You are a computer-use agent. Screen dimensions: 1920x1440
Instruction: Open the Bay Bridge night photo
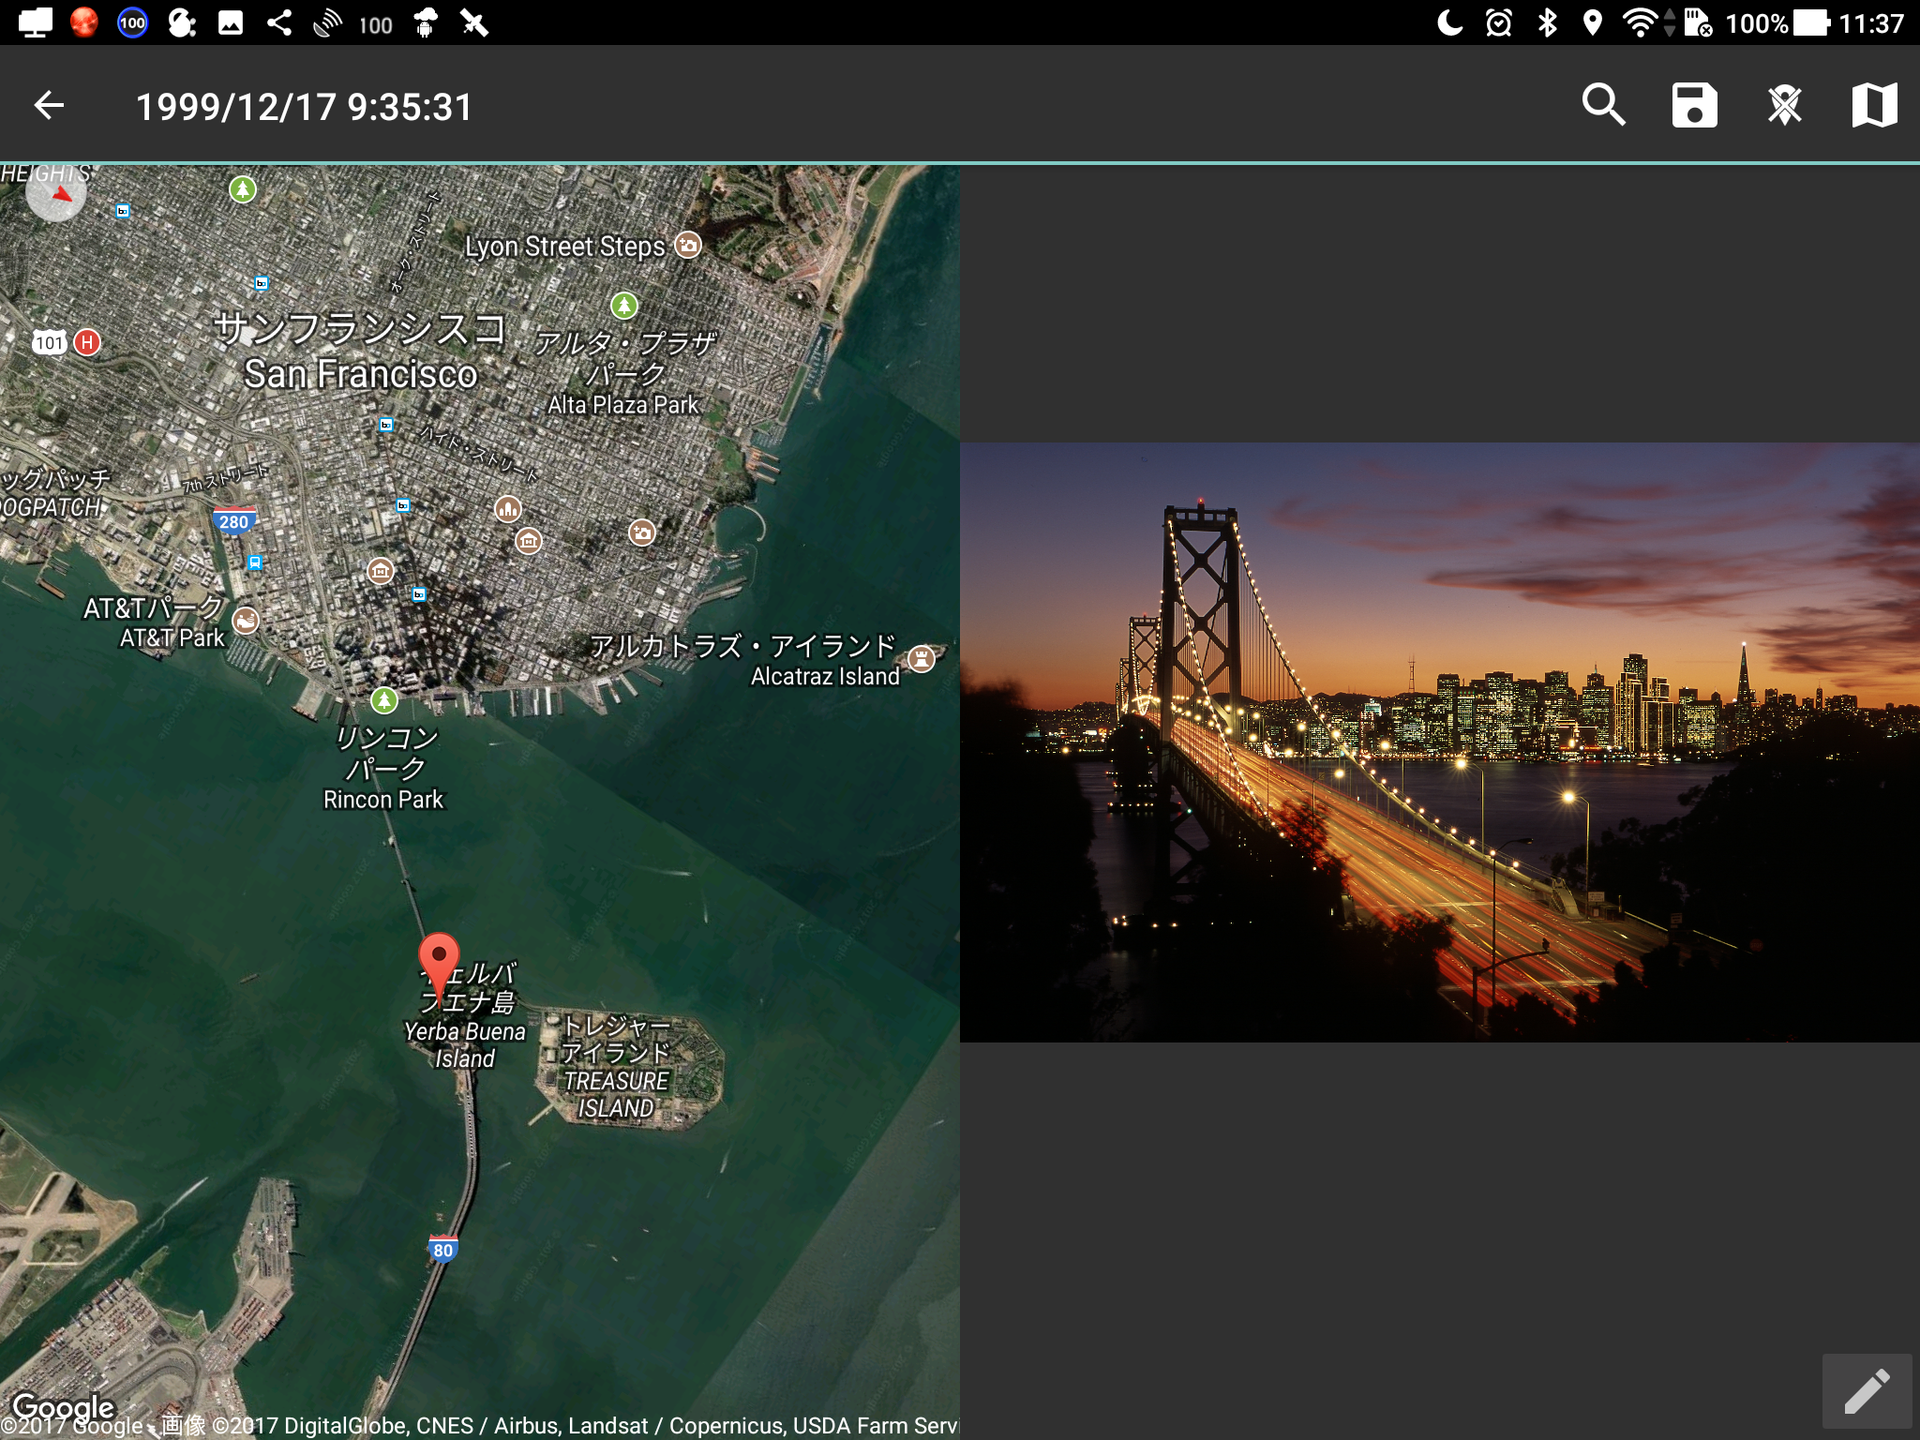coord(1440,742)
